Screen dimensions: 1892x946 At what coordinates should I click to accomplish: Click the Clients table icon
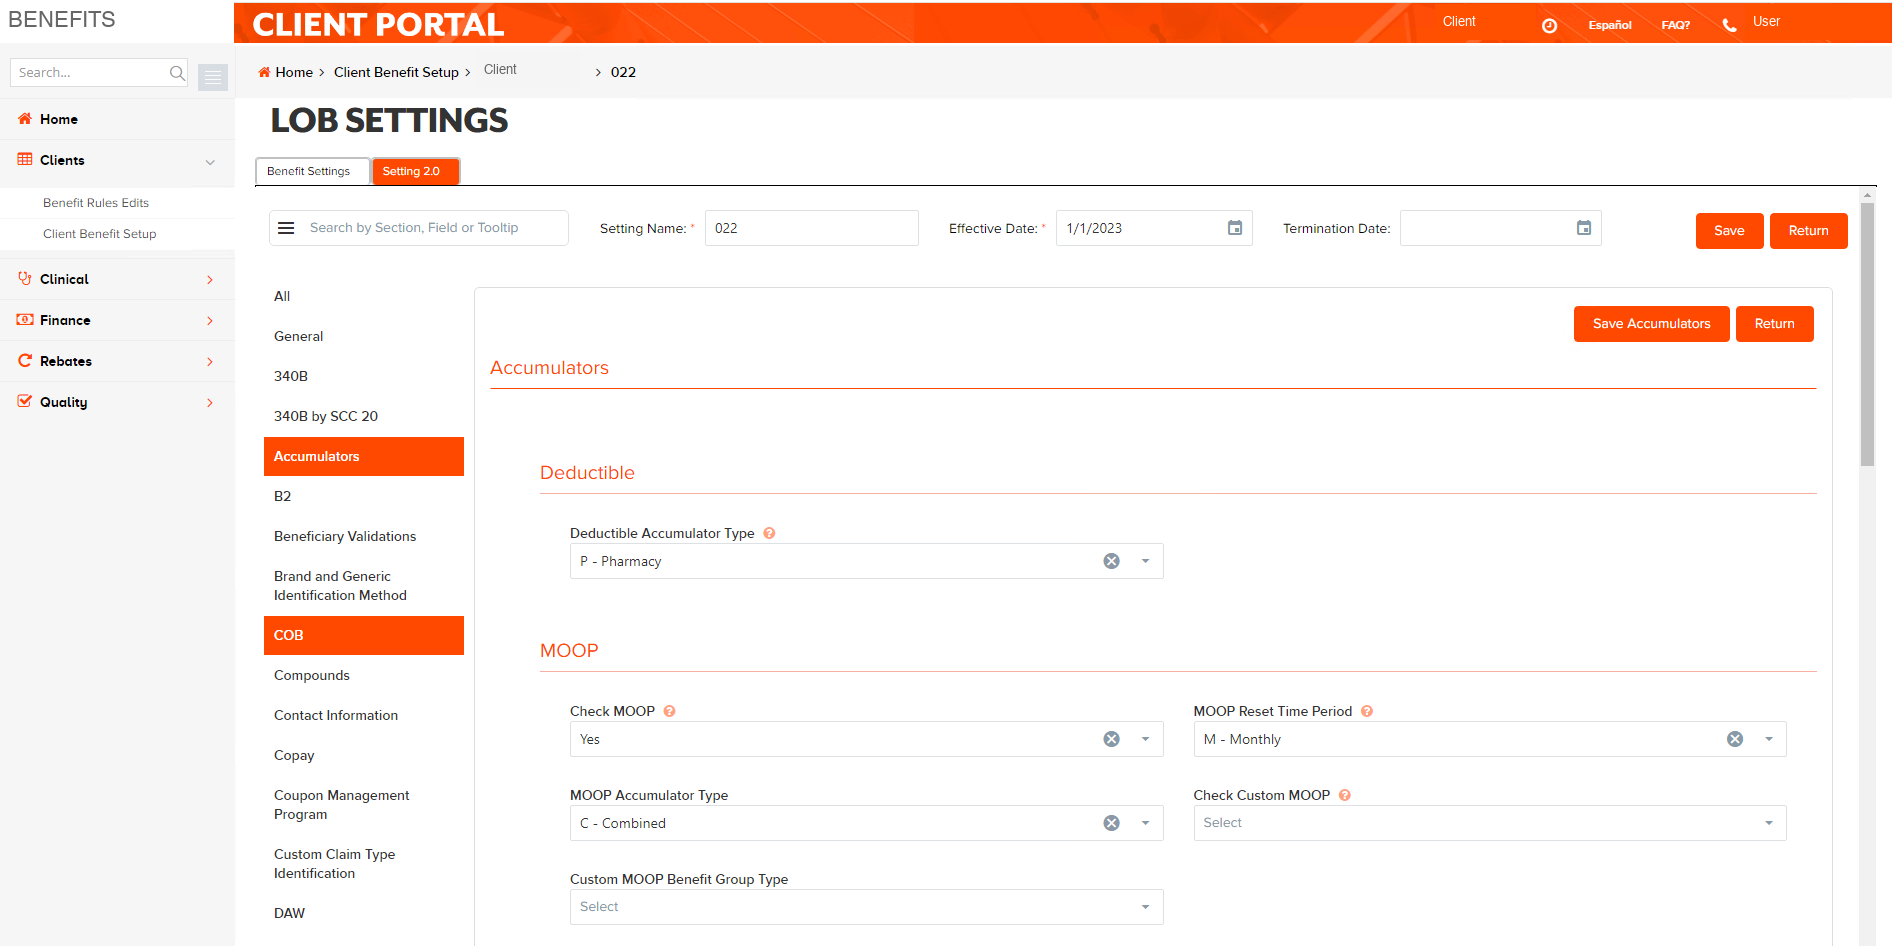point(25,159)
